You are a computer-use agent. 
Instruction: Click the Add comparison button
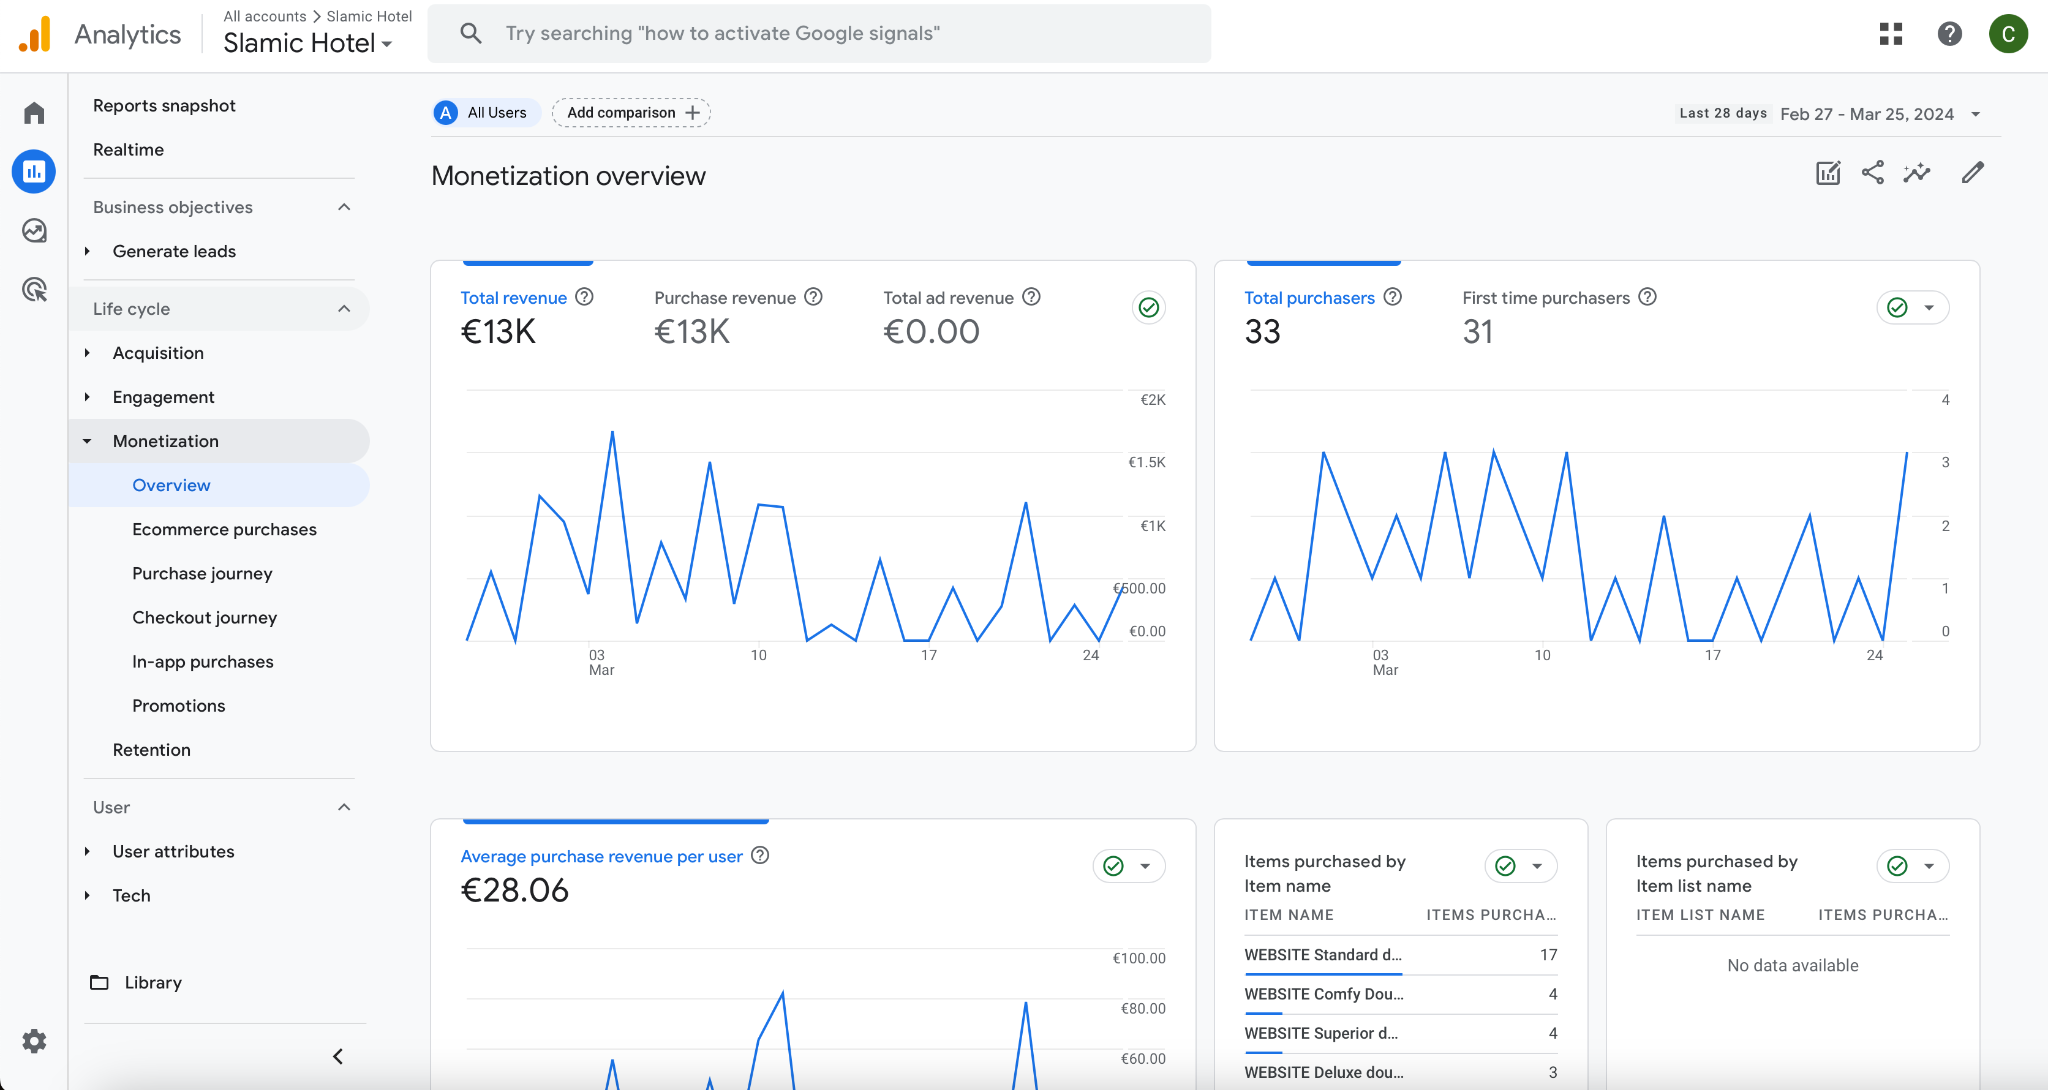click(631, 113)
